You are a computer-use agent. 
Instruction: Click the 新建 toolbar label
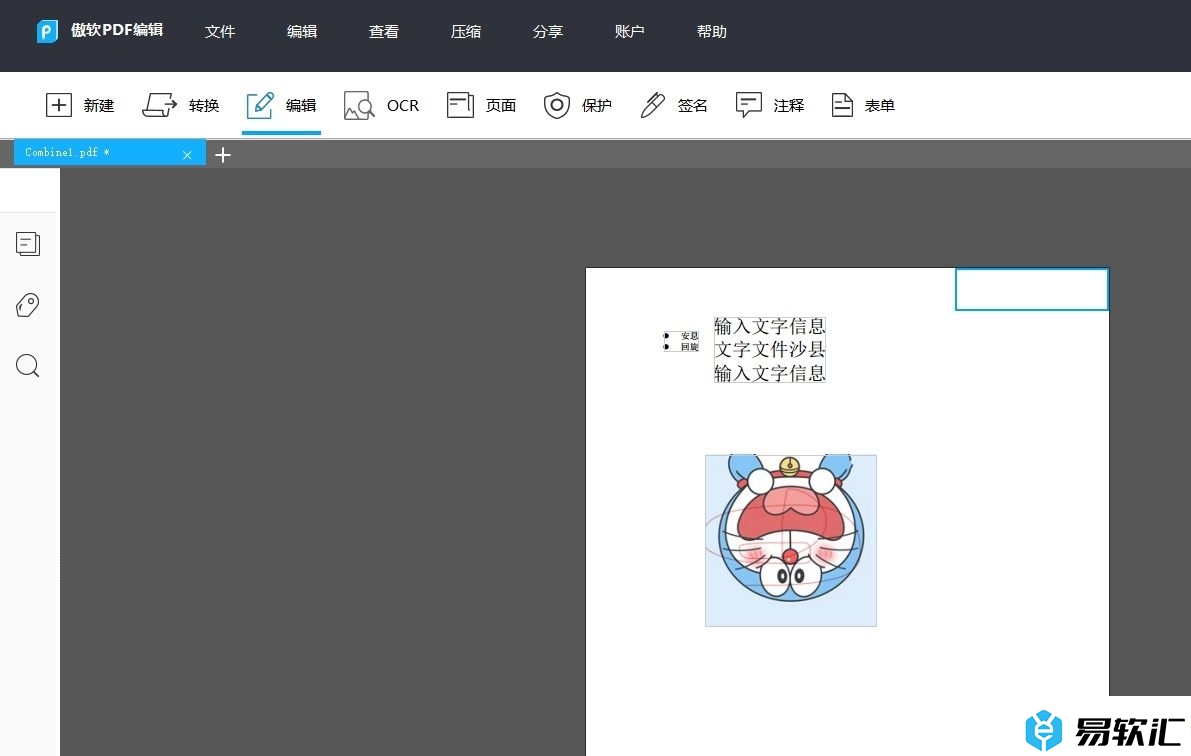pyautogui.click(x=99, y=106)
